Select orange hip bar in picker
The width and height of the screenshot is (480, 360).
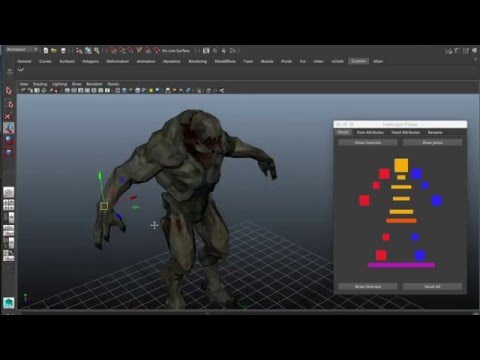point(401,221)
